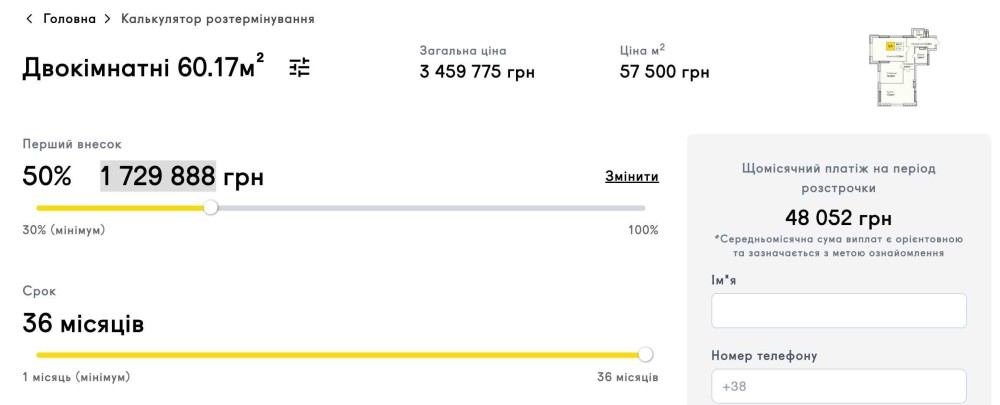Screen dimensions: 1000x405
Task: Click the breadcrumb separator arrow after Головна
Action: [108, 19]
